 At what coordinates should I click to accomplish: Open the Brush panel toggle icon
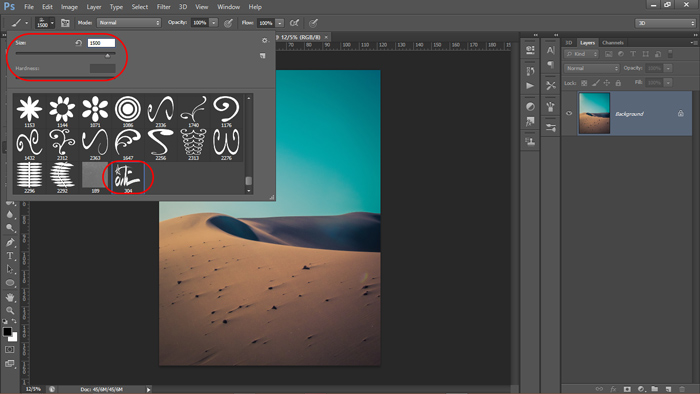point(65,23)
